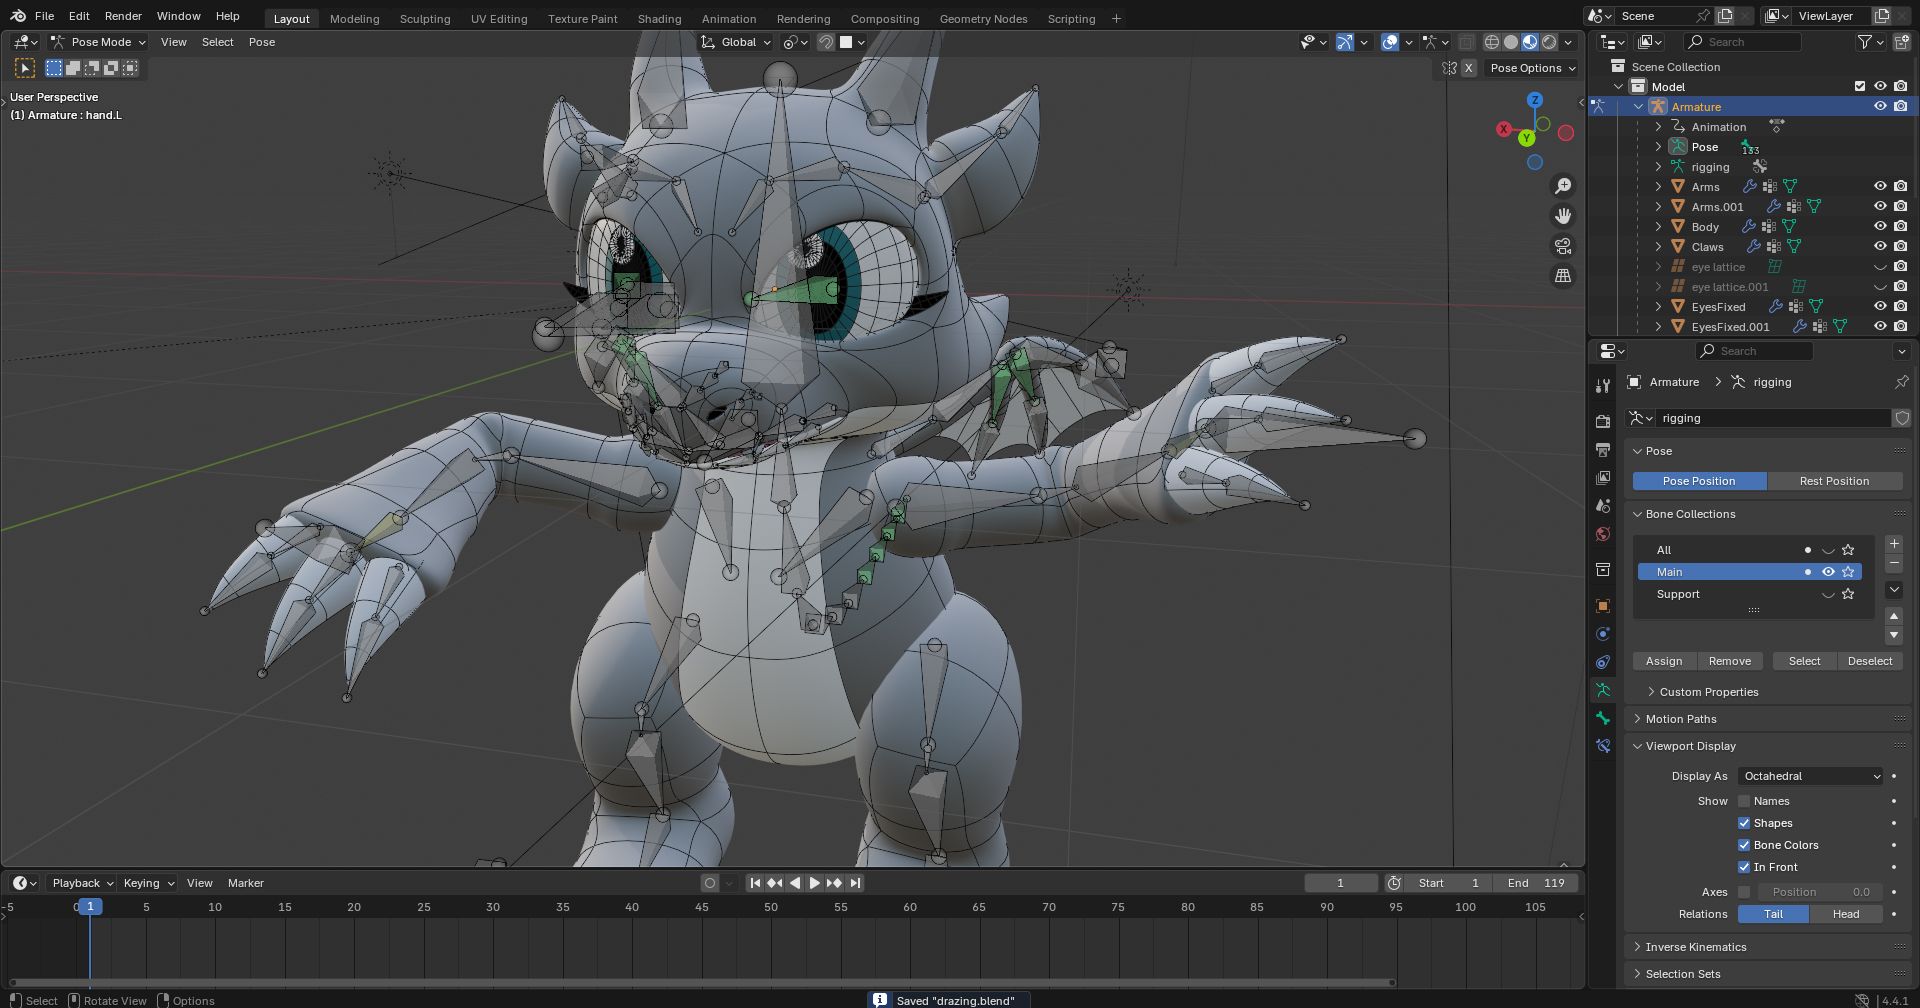Open the View Layer properties tab
The height and width of the screenshot is (1008, 1920).
point(1603,478)
